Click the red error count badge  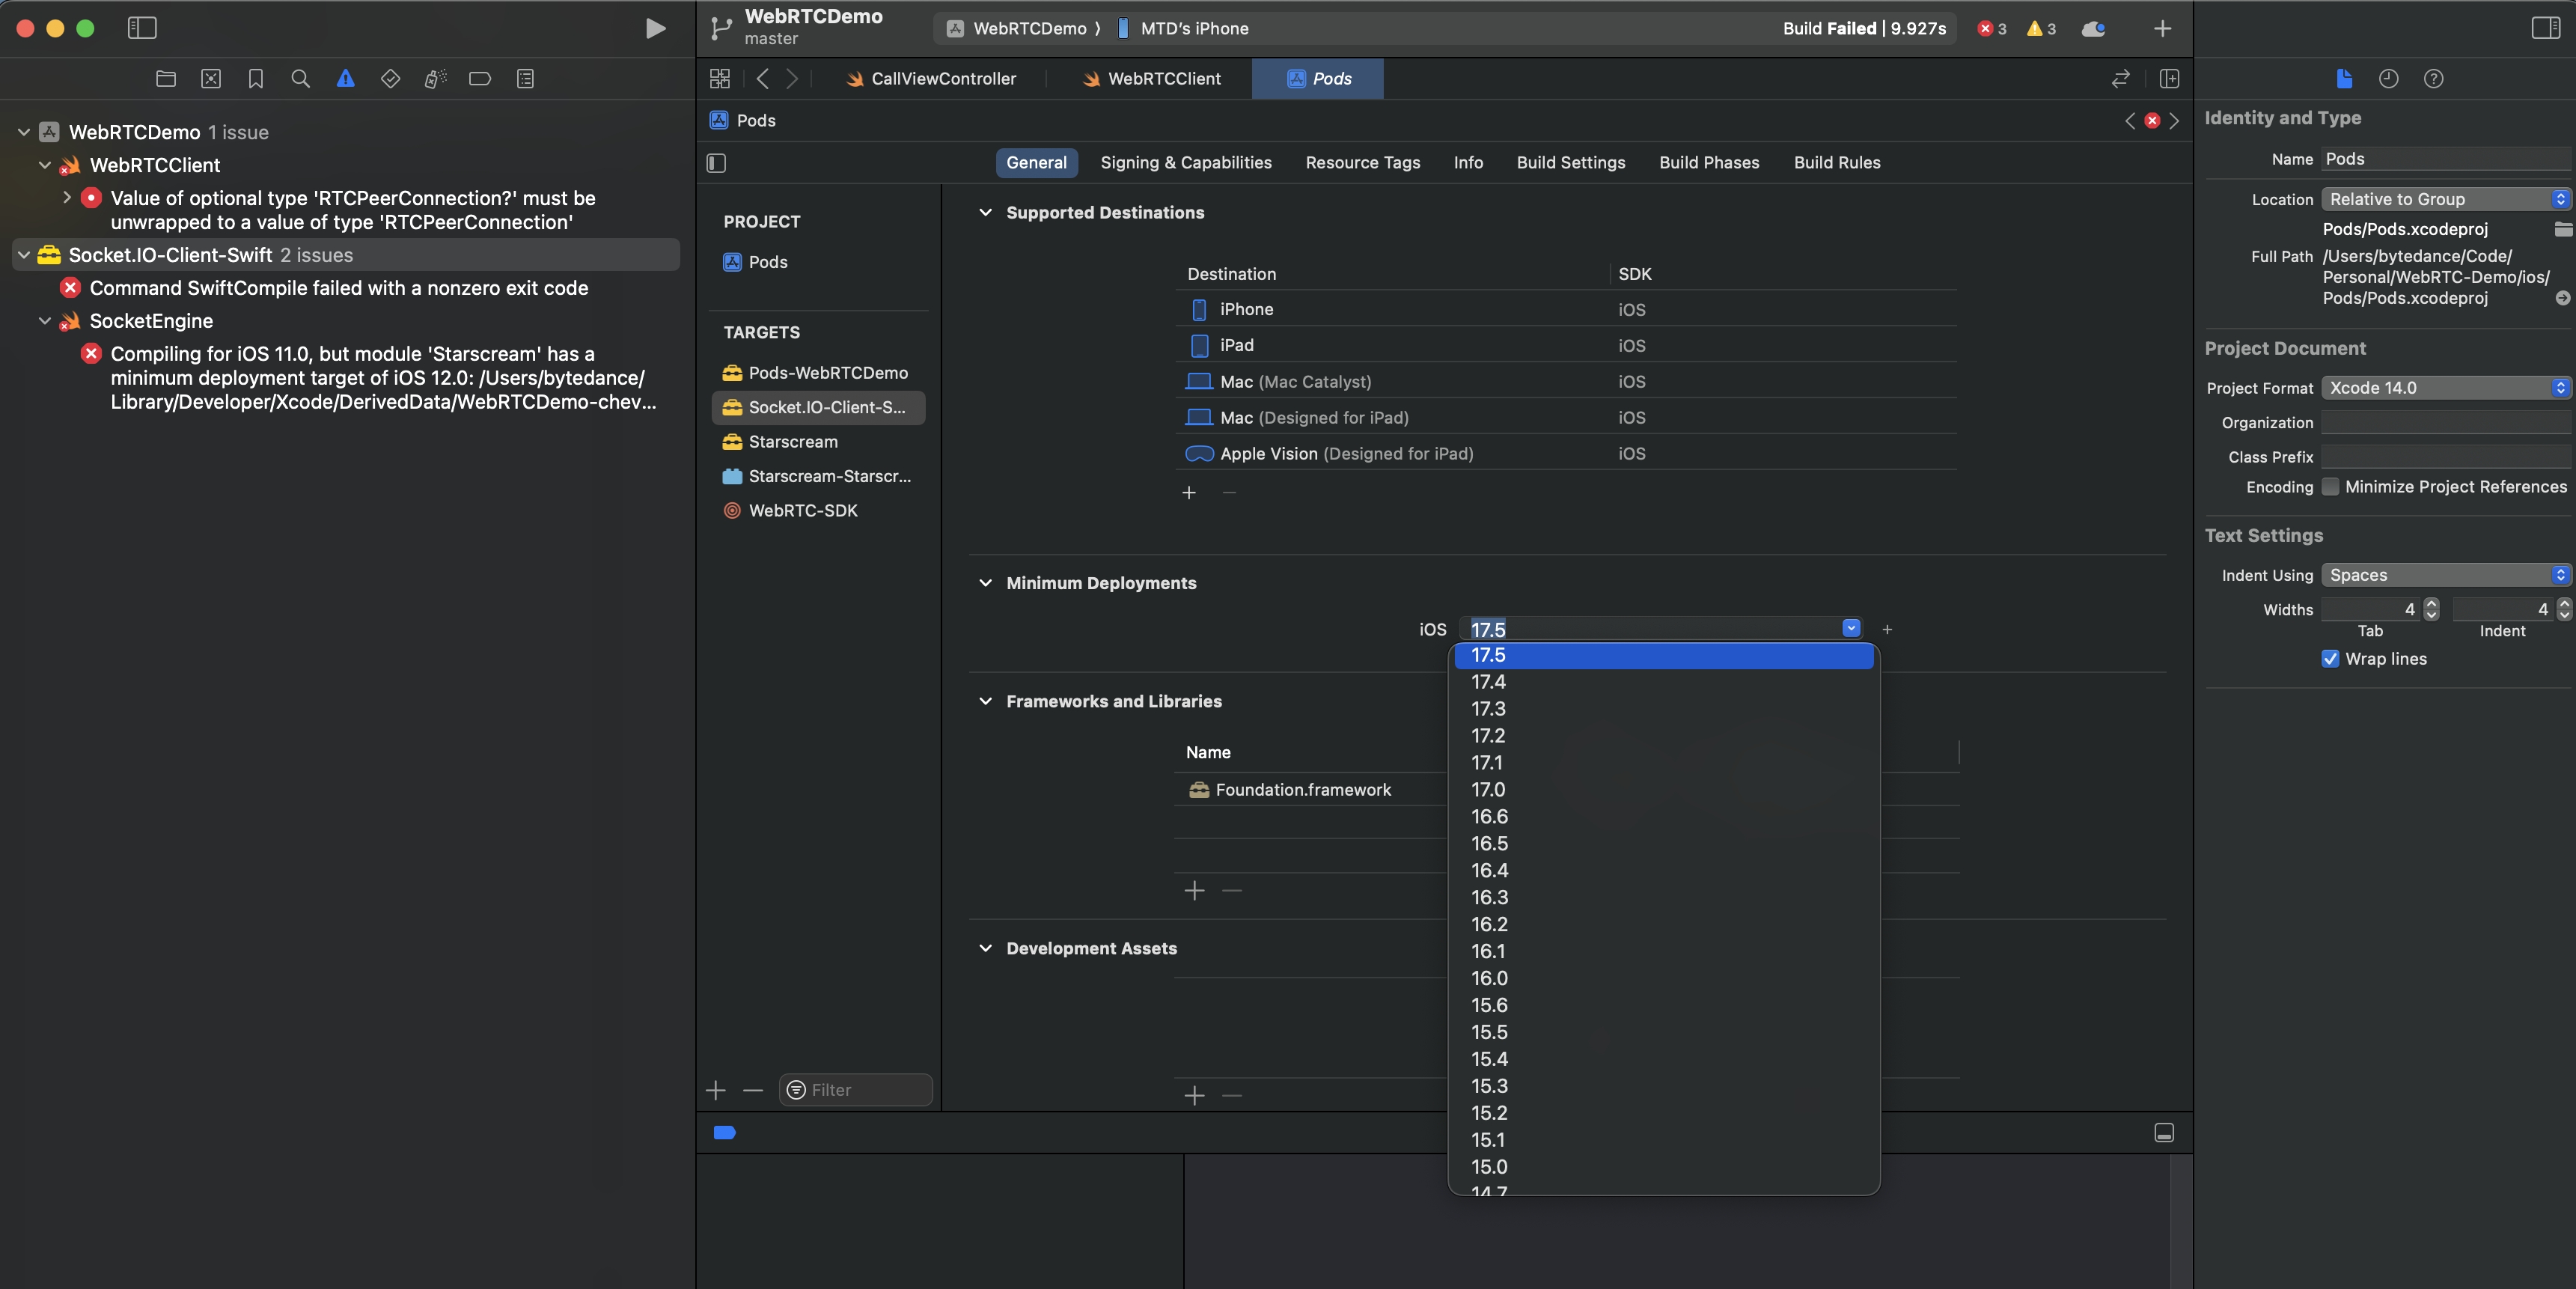tap(1991, 28)
